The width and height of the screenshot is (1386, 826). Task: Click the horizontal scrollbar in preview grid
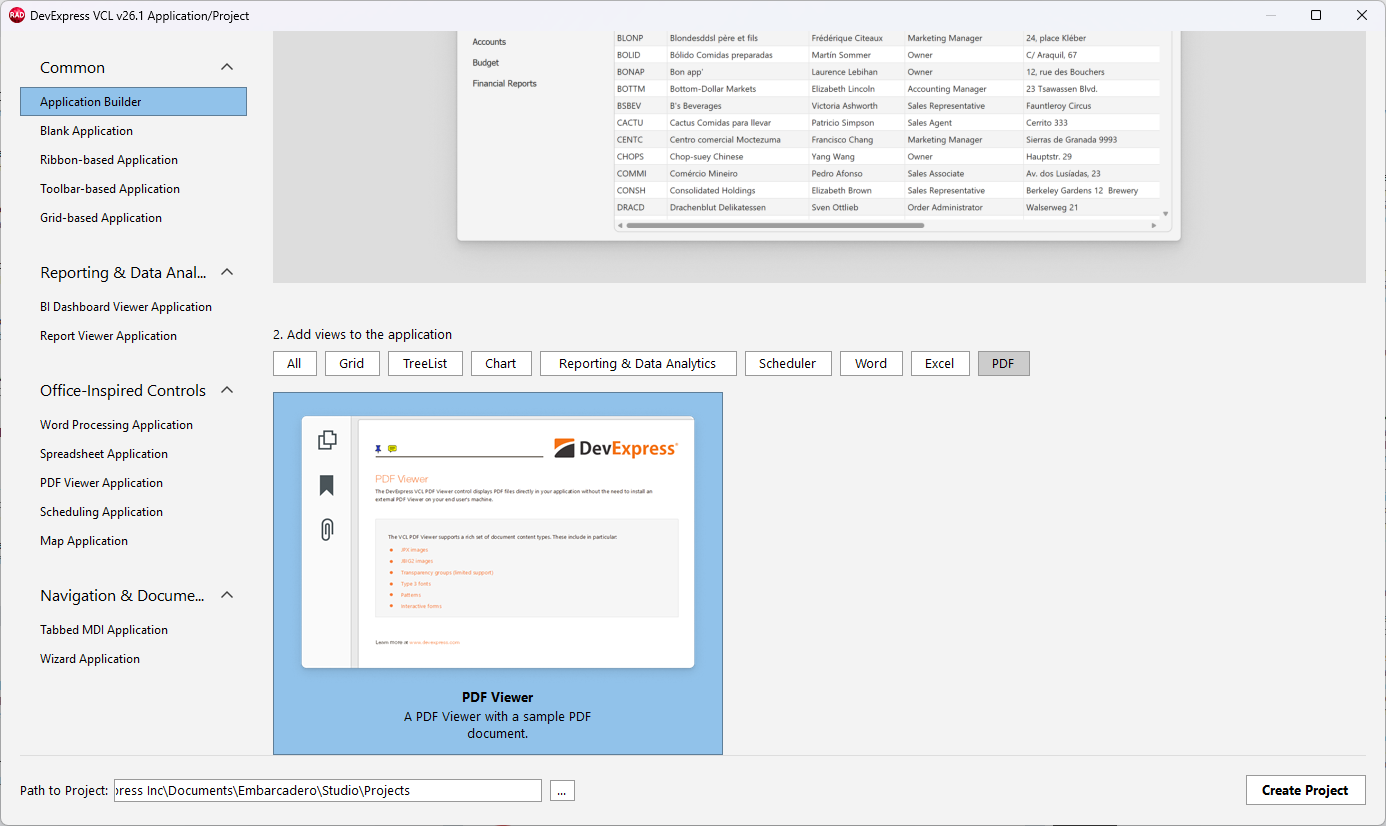tap(775, 226)
